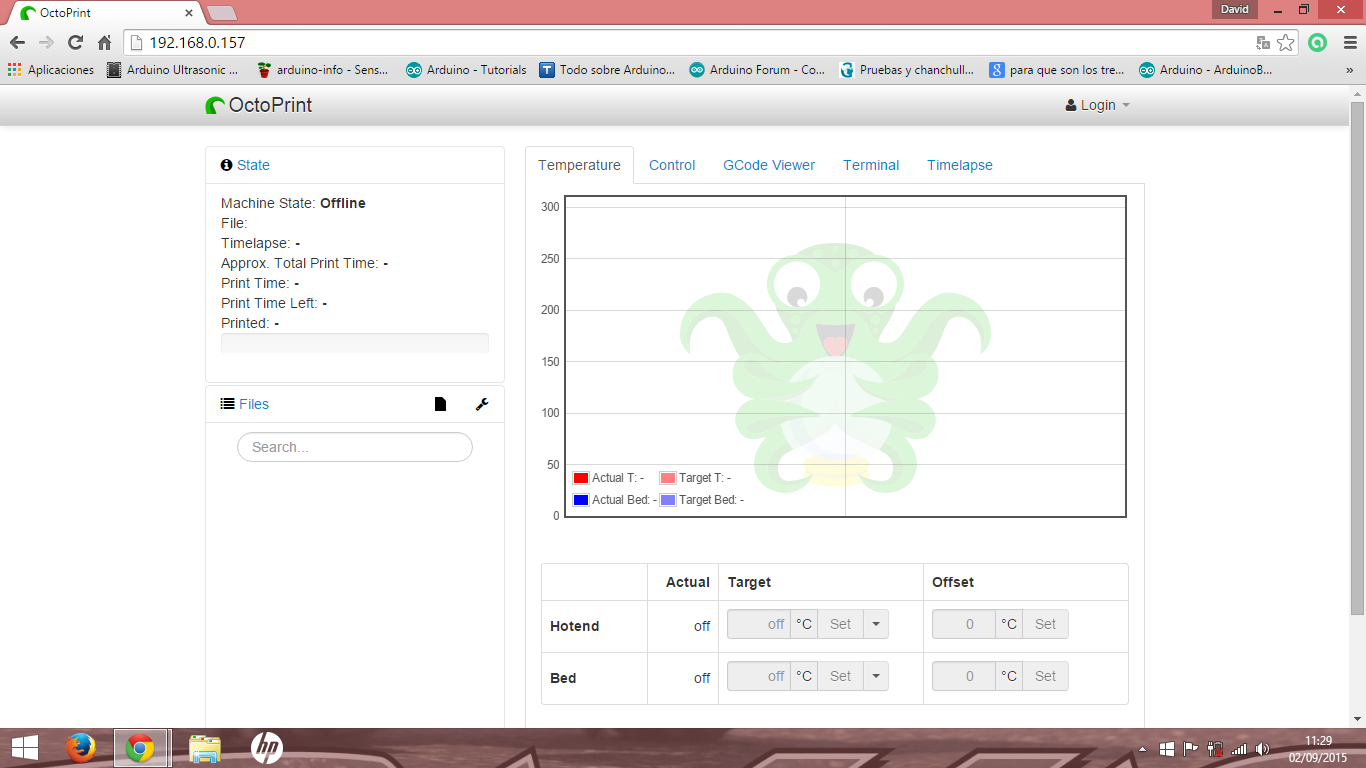Launch Firefox from the taskbar
The height and width of the screenshot is (768, 1366).
[80, 748]
